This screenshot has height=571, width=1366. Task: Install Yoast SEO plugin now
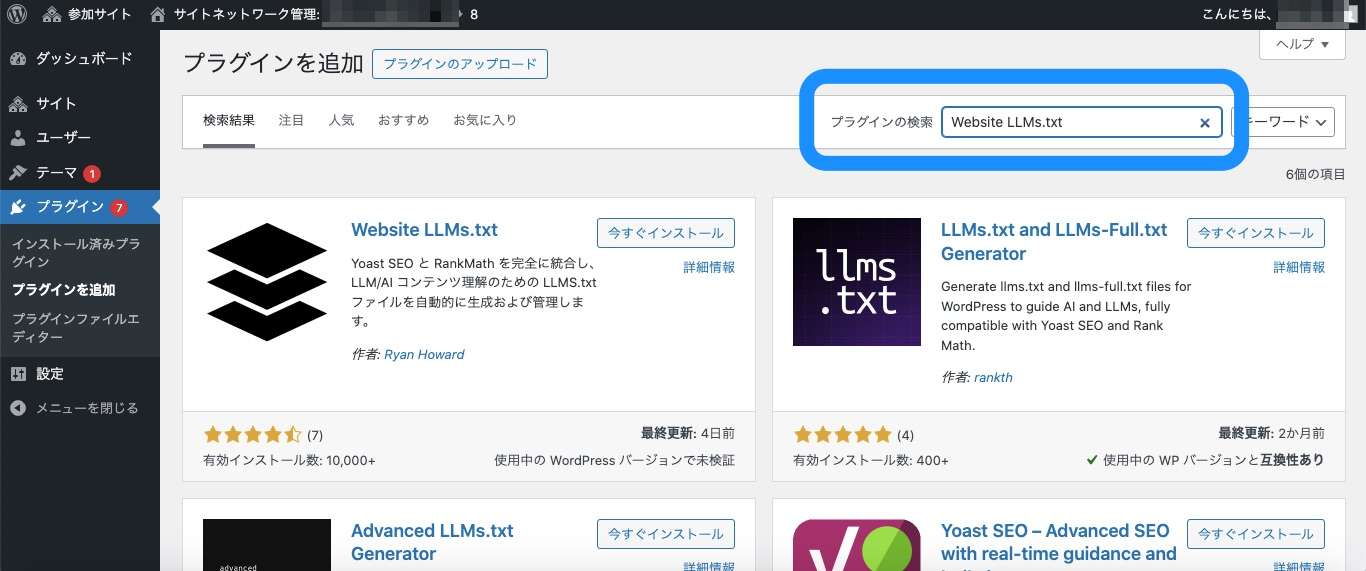(1256, 534)
